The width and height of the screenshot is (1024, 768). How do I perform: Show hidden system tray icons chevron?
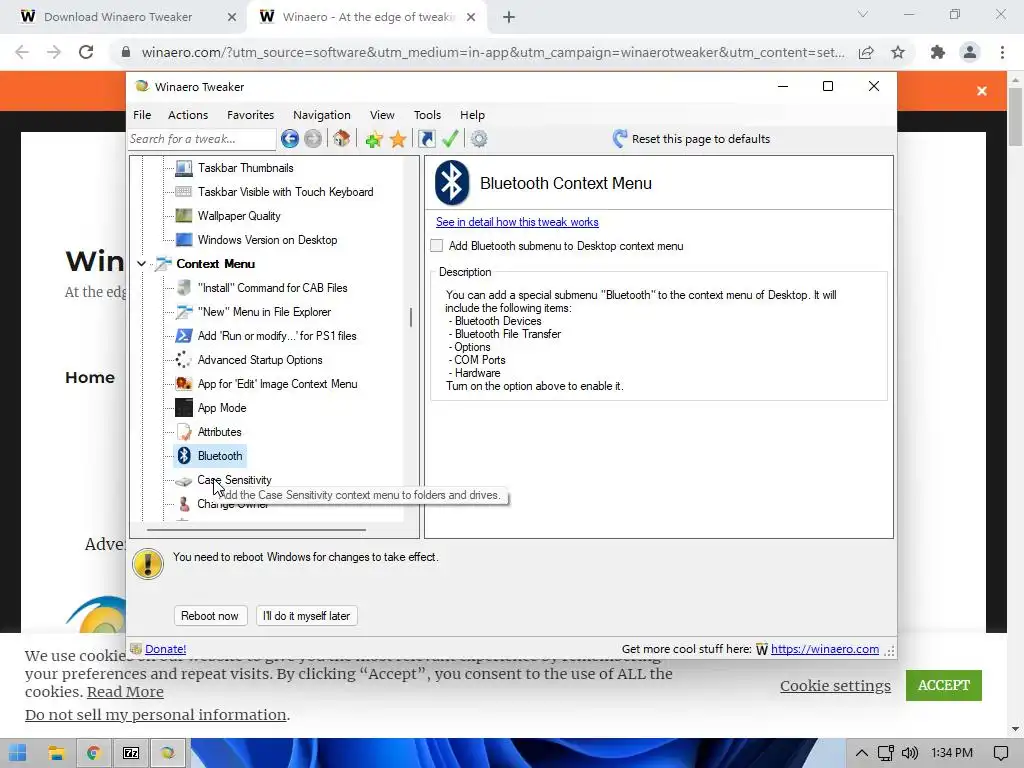click(862, 753)
